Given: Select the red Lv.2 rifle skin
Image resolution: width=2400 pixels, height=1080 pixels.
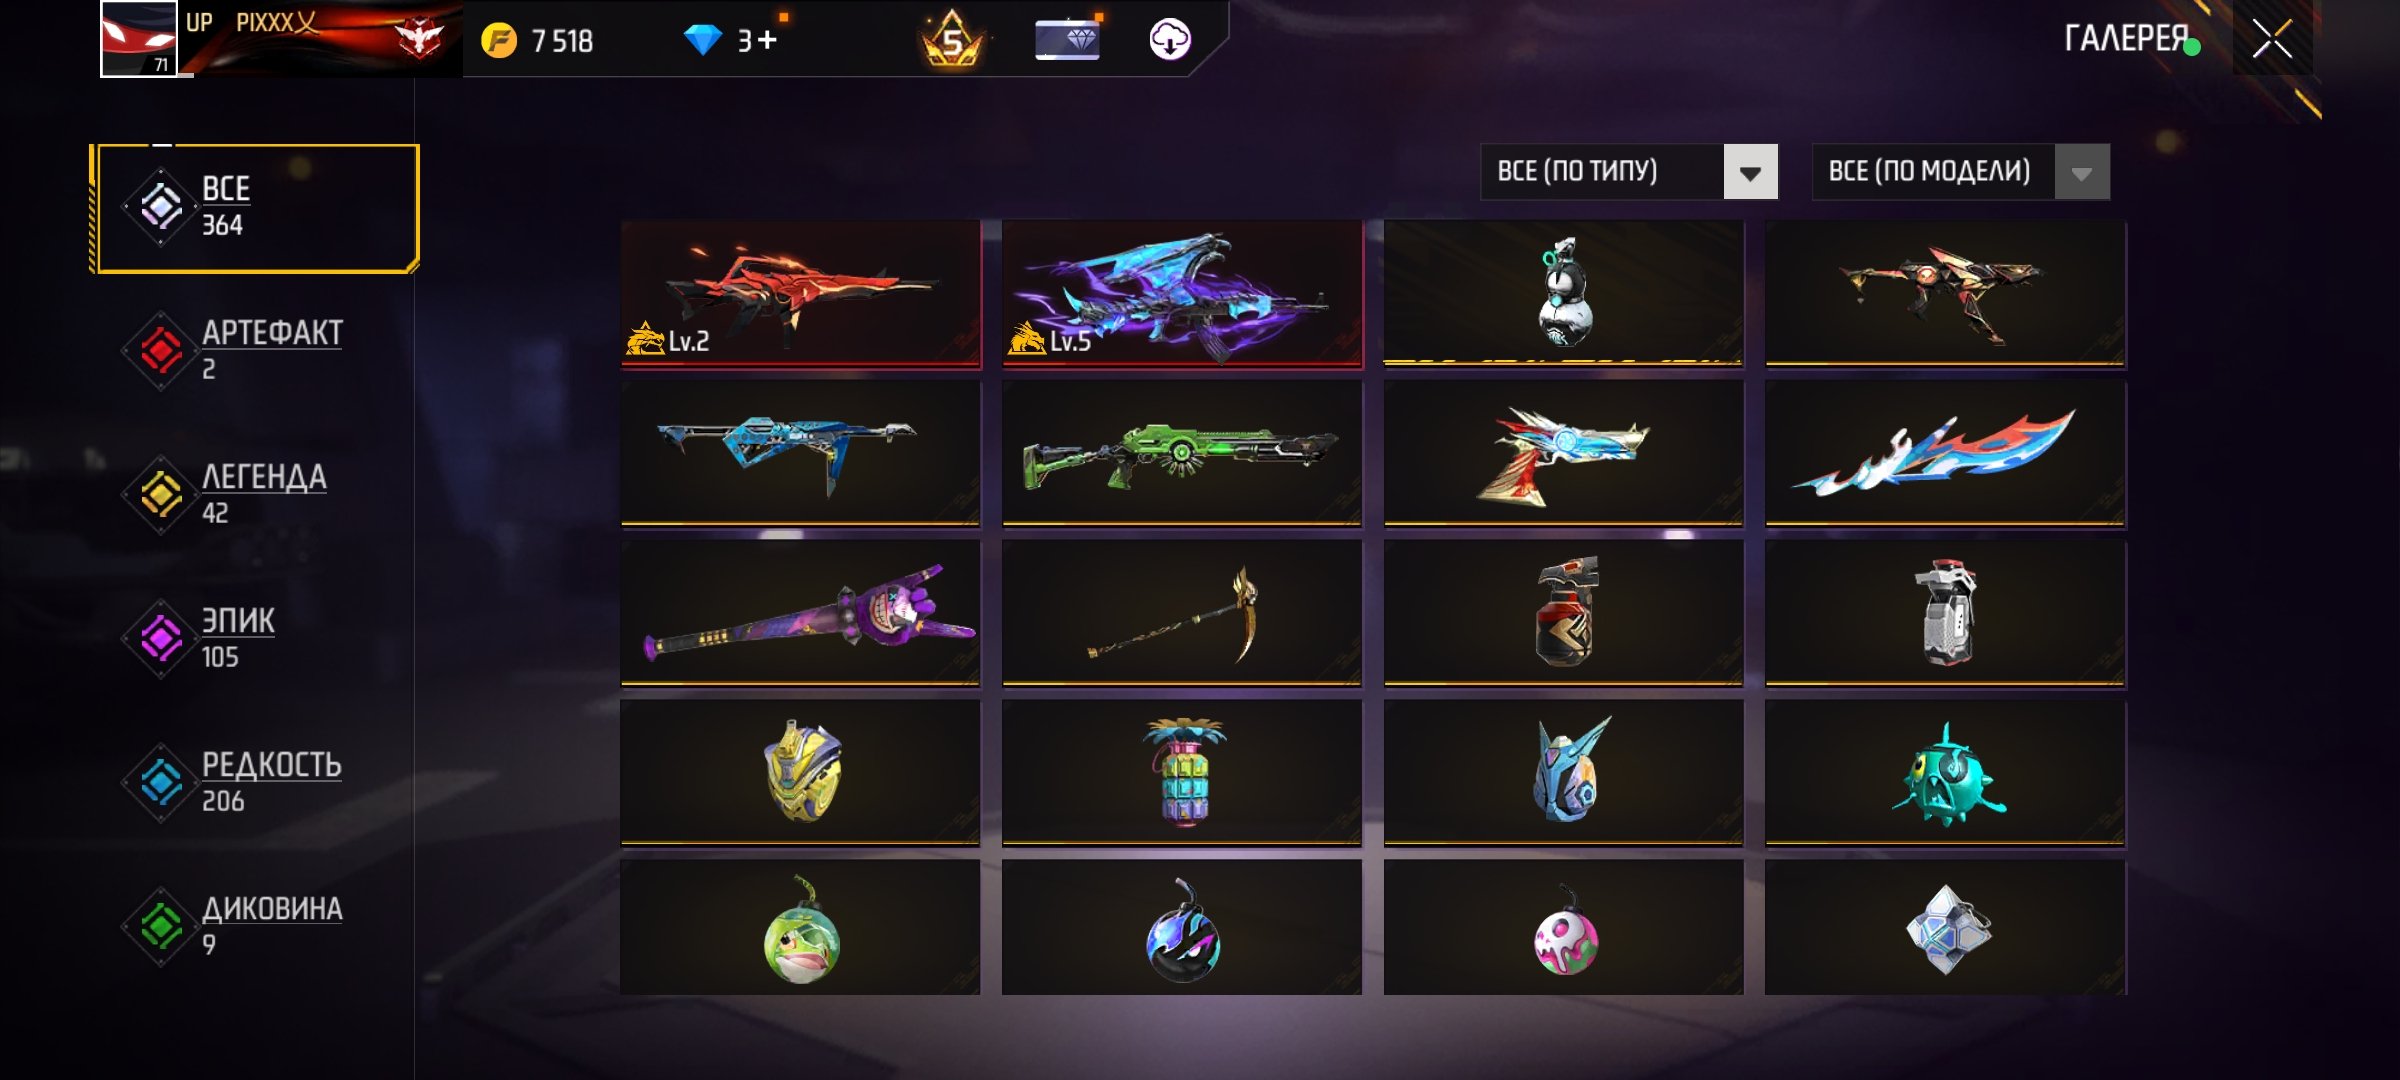Looking at the screenshot, I should pos(801,294).
